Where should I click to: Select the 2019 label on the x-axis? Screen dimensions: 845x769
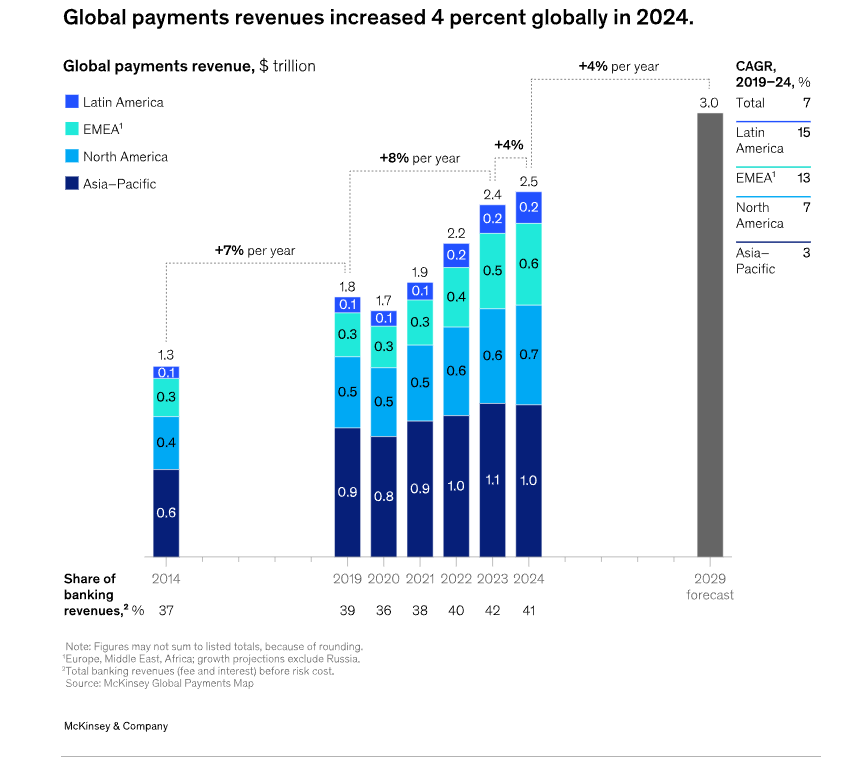click(347, 578)
